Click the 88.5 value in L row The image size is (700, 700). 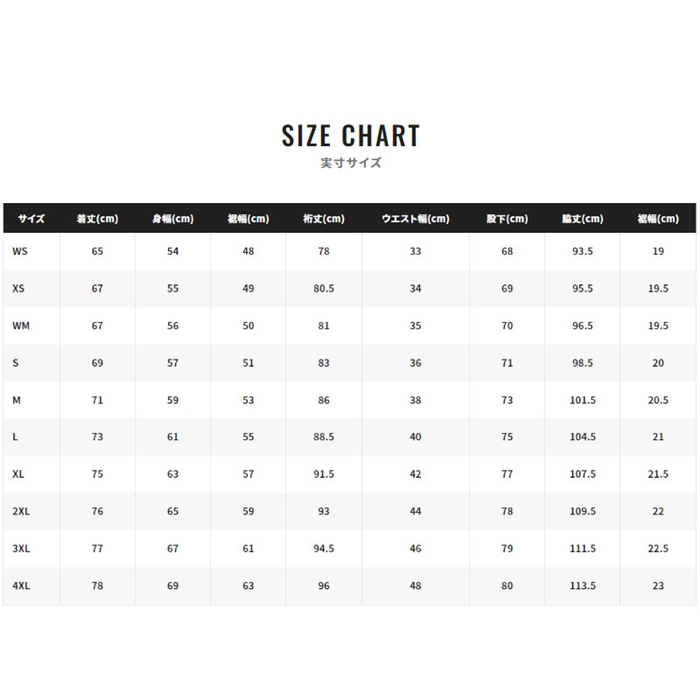[x=324, y=437]
